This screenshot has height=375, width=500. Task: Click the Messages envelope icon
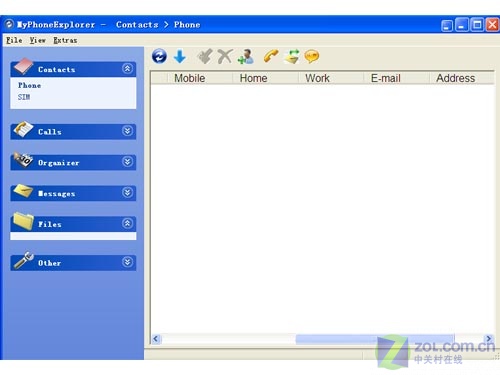23,191
